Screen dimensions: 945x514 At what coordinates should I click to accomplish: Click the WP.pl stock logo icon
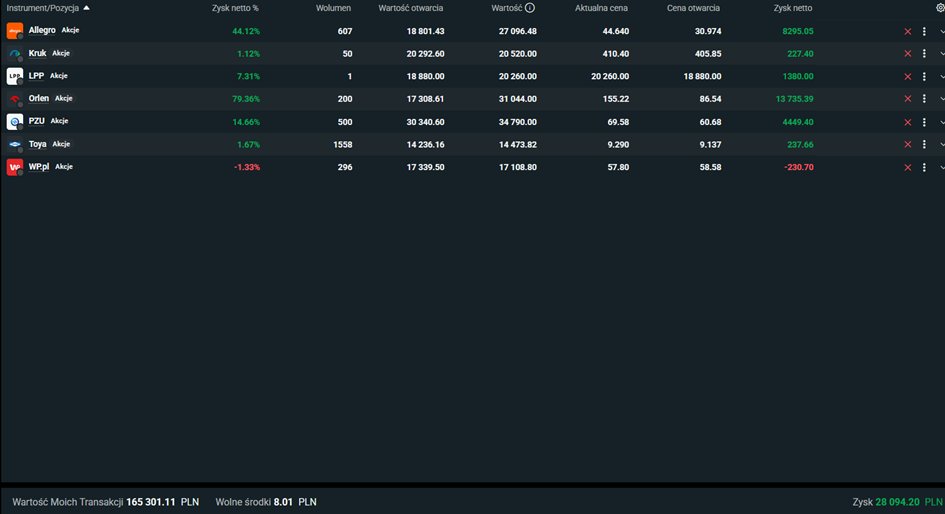click(x=14, y=167)
